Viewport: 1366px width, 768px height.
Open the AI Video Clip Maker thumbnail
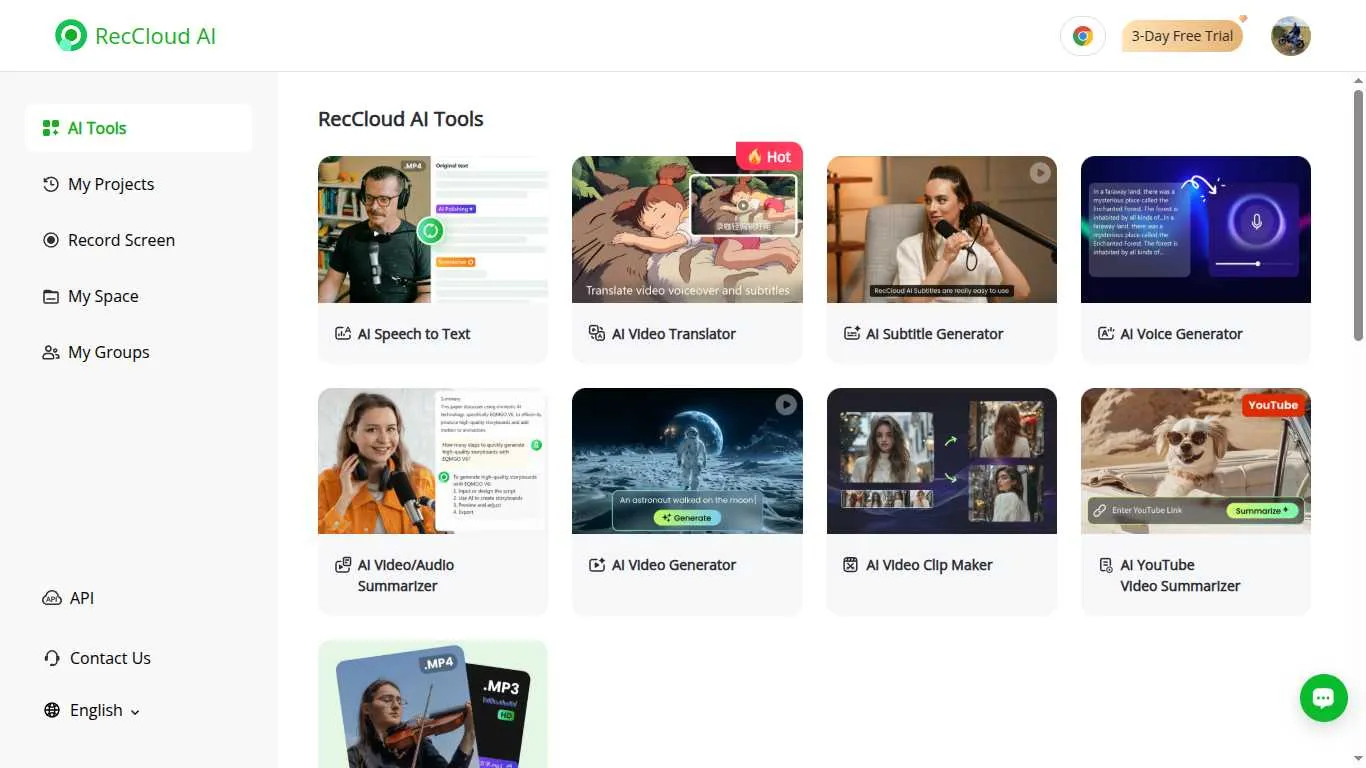pos(942,461)
